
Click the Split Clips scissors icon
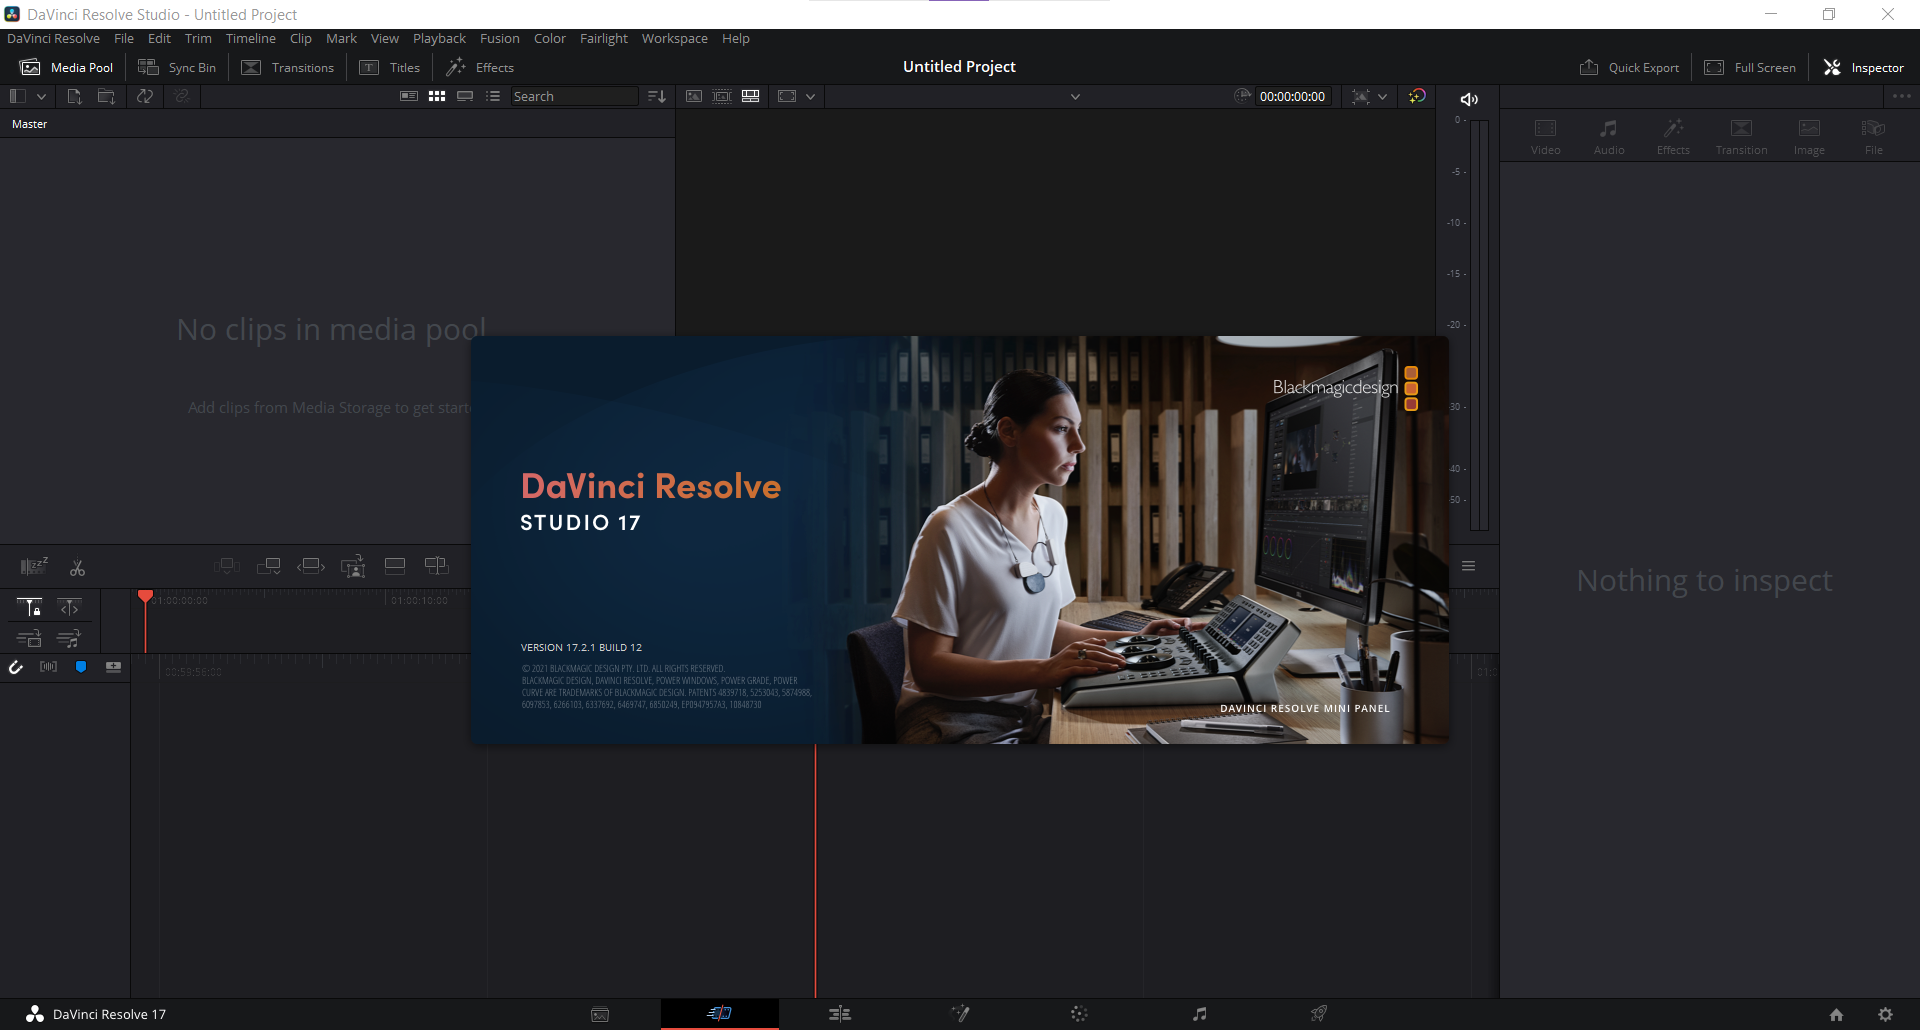click(77, 567)
